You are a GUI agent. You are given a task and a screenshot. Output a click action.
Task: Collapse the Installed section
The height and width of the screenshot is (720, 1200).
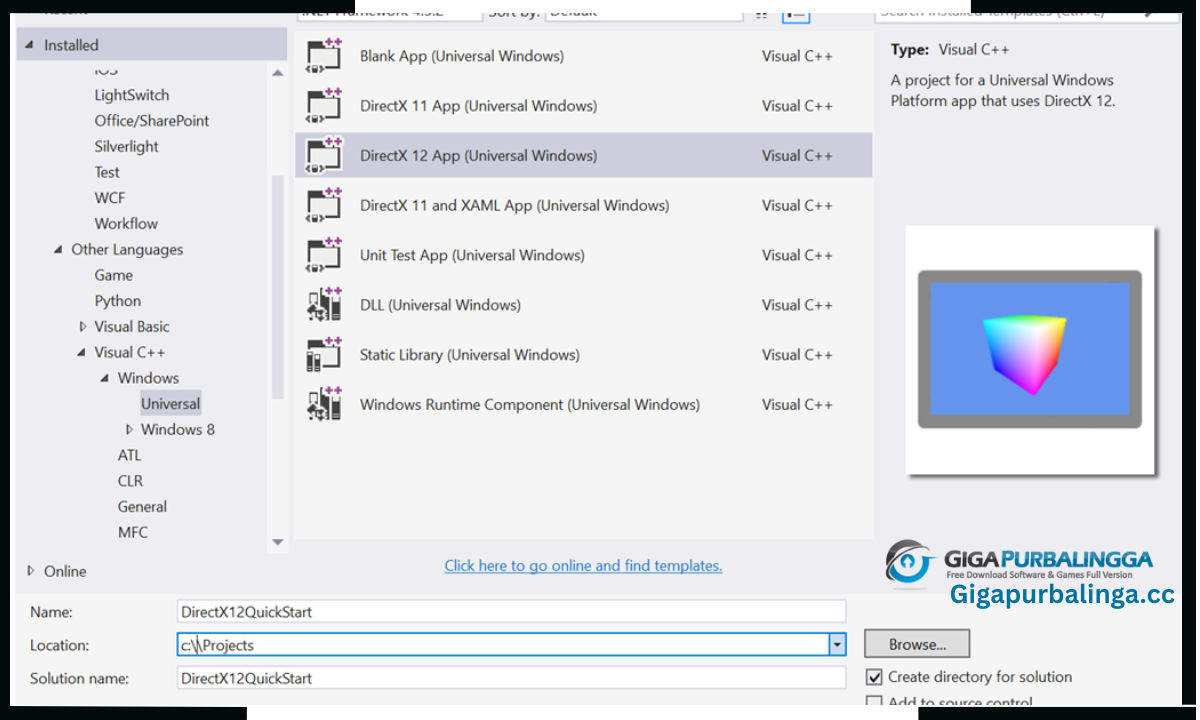coord(29,45)
